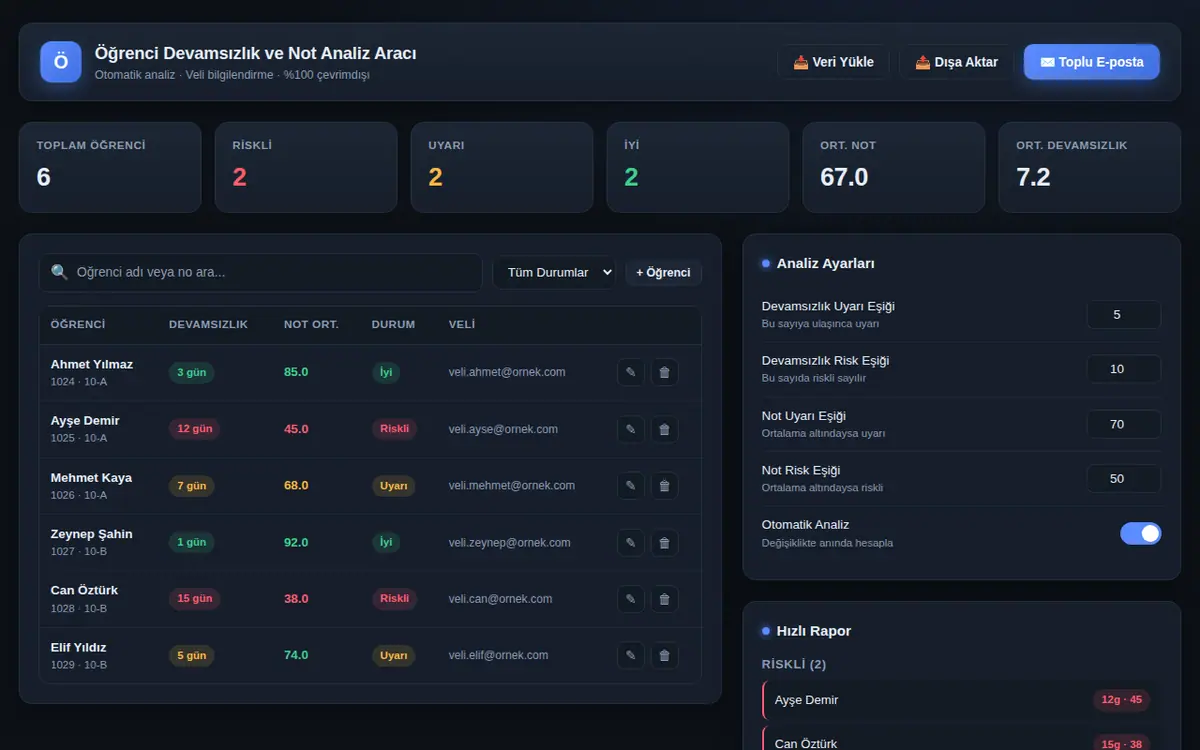The image size is (1200, 750).
Task: Select the Not Uyarı Eşiği field
Action: tap(1124, 424)
